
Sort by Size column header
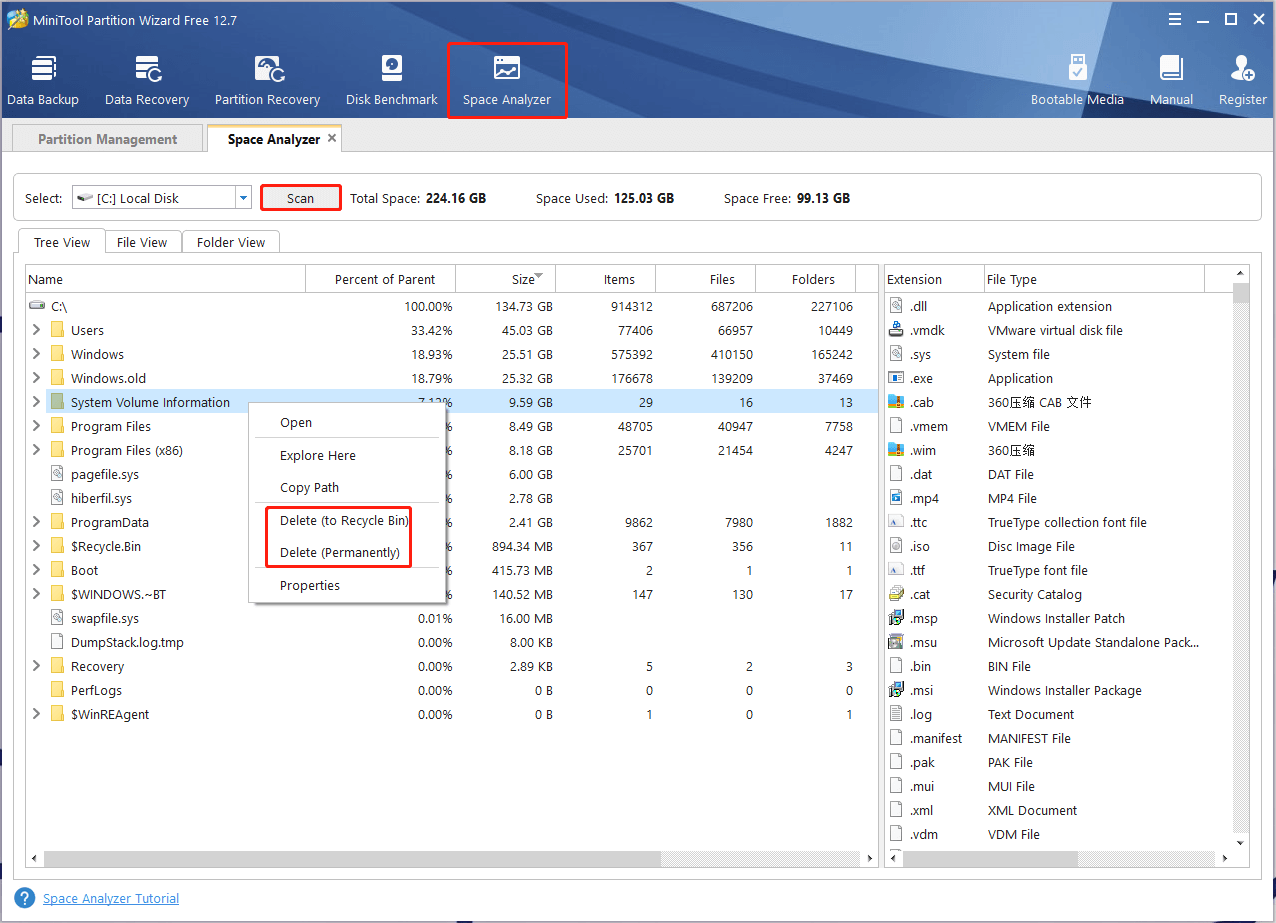pyautogui.click(x=505, y=279)
